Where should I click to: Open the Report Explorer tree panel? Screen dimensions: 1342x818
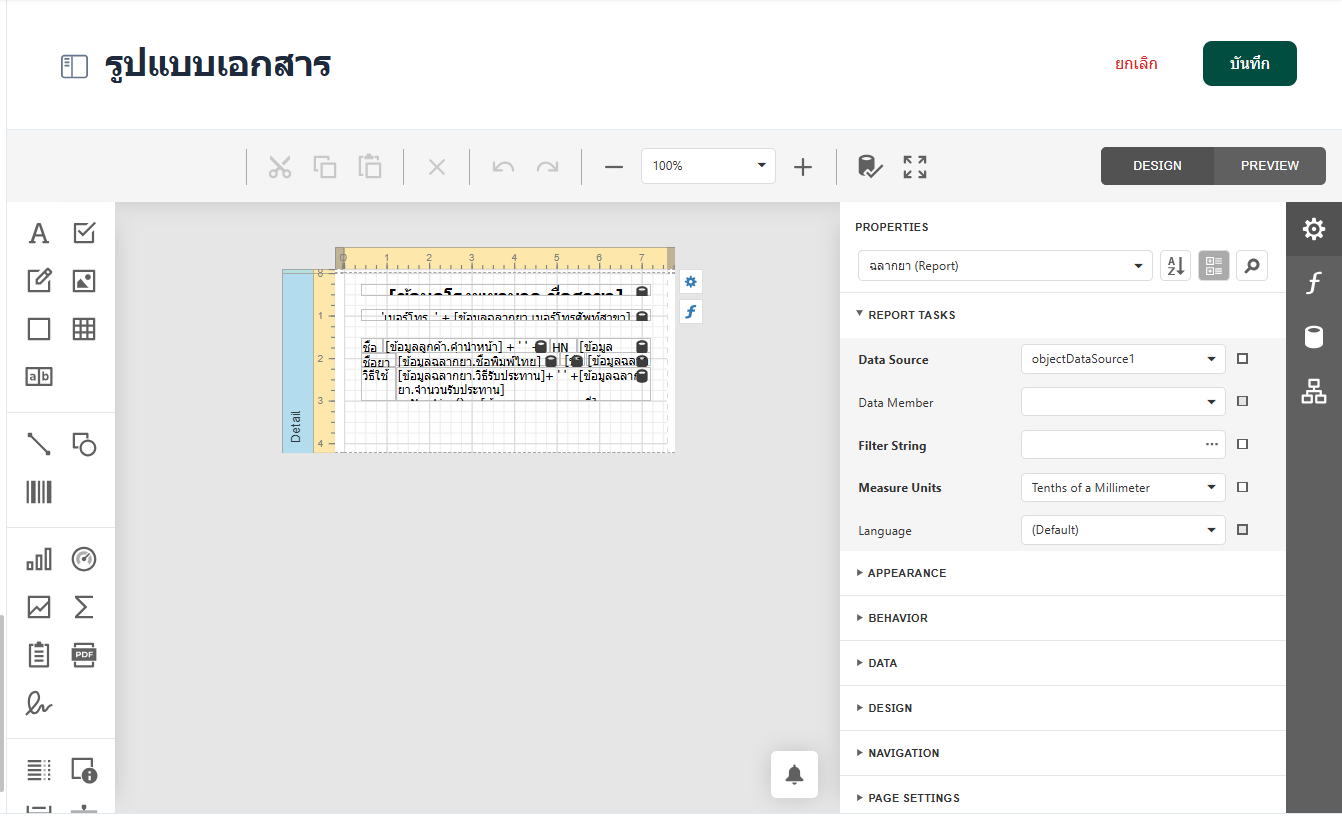click(x=1313, y=391)
